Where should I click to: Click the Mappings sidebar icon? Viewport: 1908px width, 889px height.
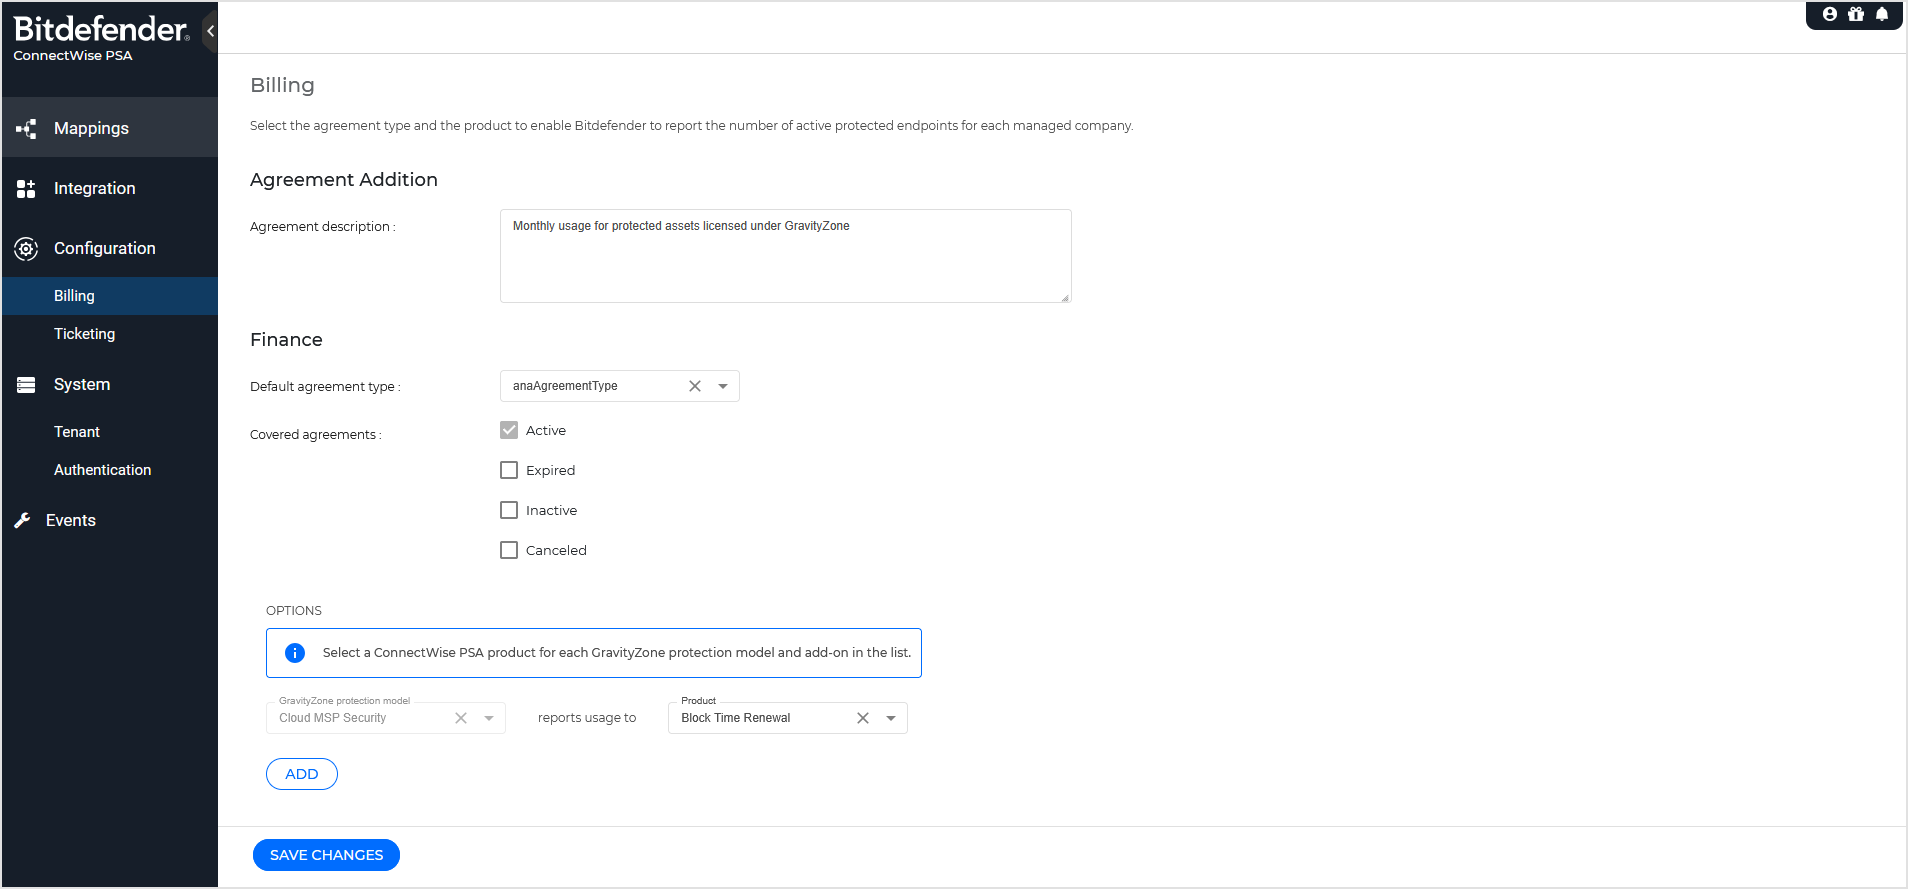tap(26, 128)
